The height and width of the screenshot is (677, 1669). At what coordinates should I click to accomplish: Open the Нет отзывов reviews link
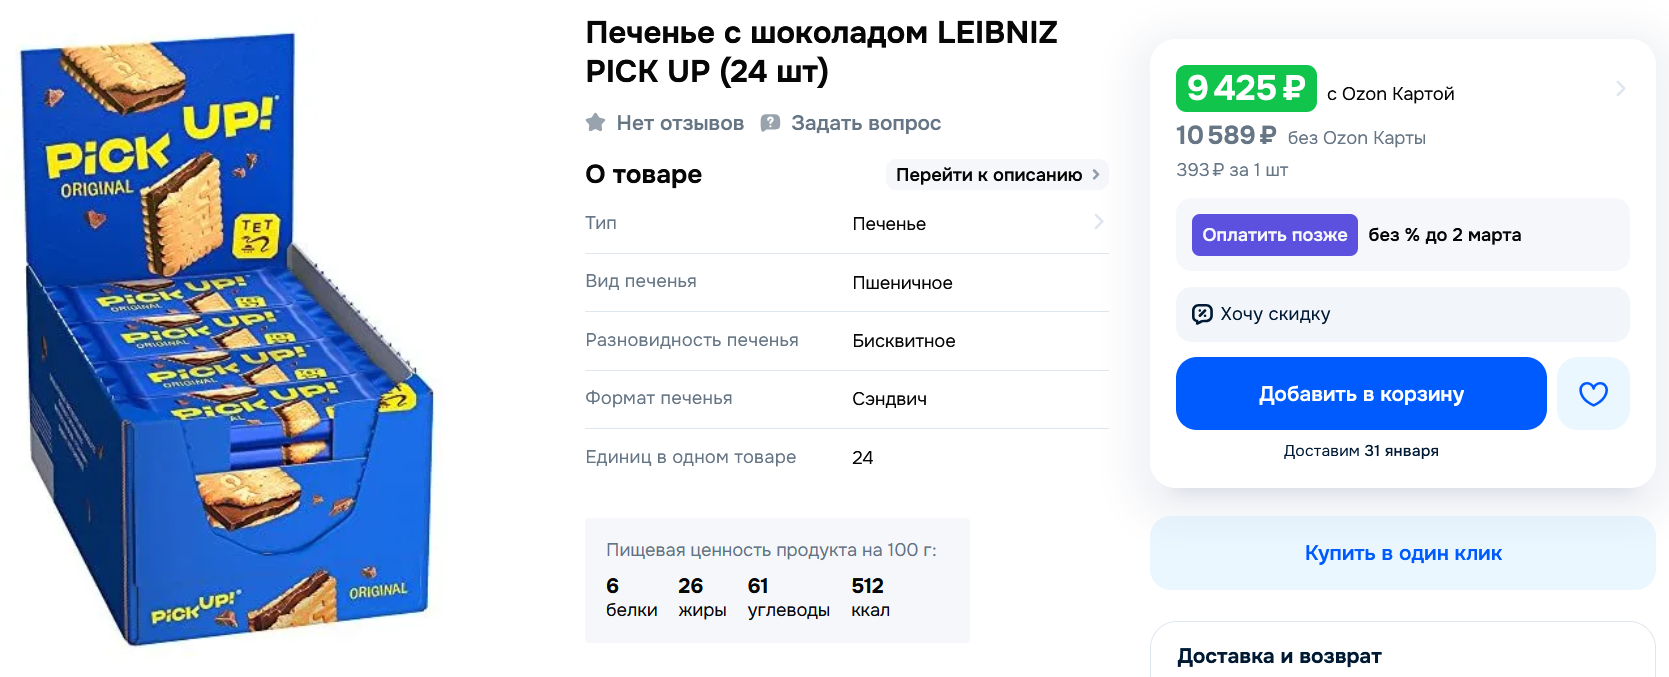[680, 123]
